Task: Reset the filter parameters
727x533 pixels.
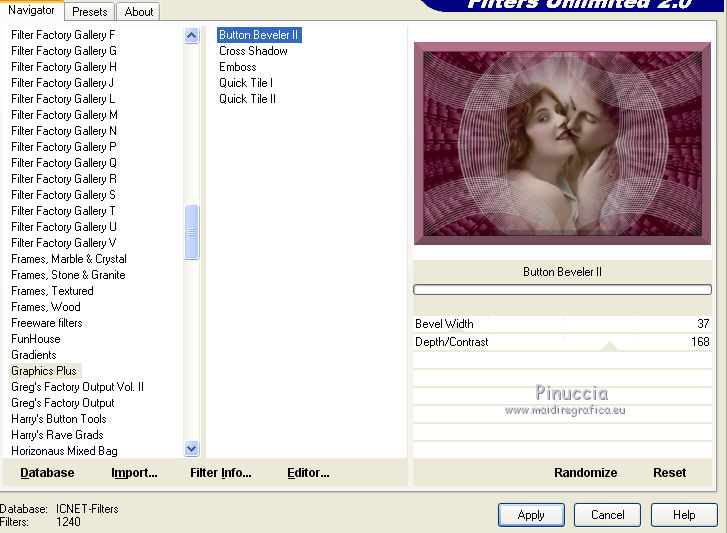Action: point(670,473)
